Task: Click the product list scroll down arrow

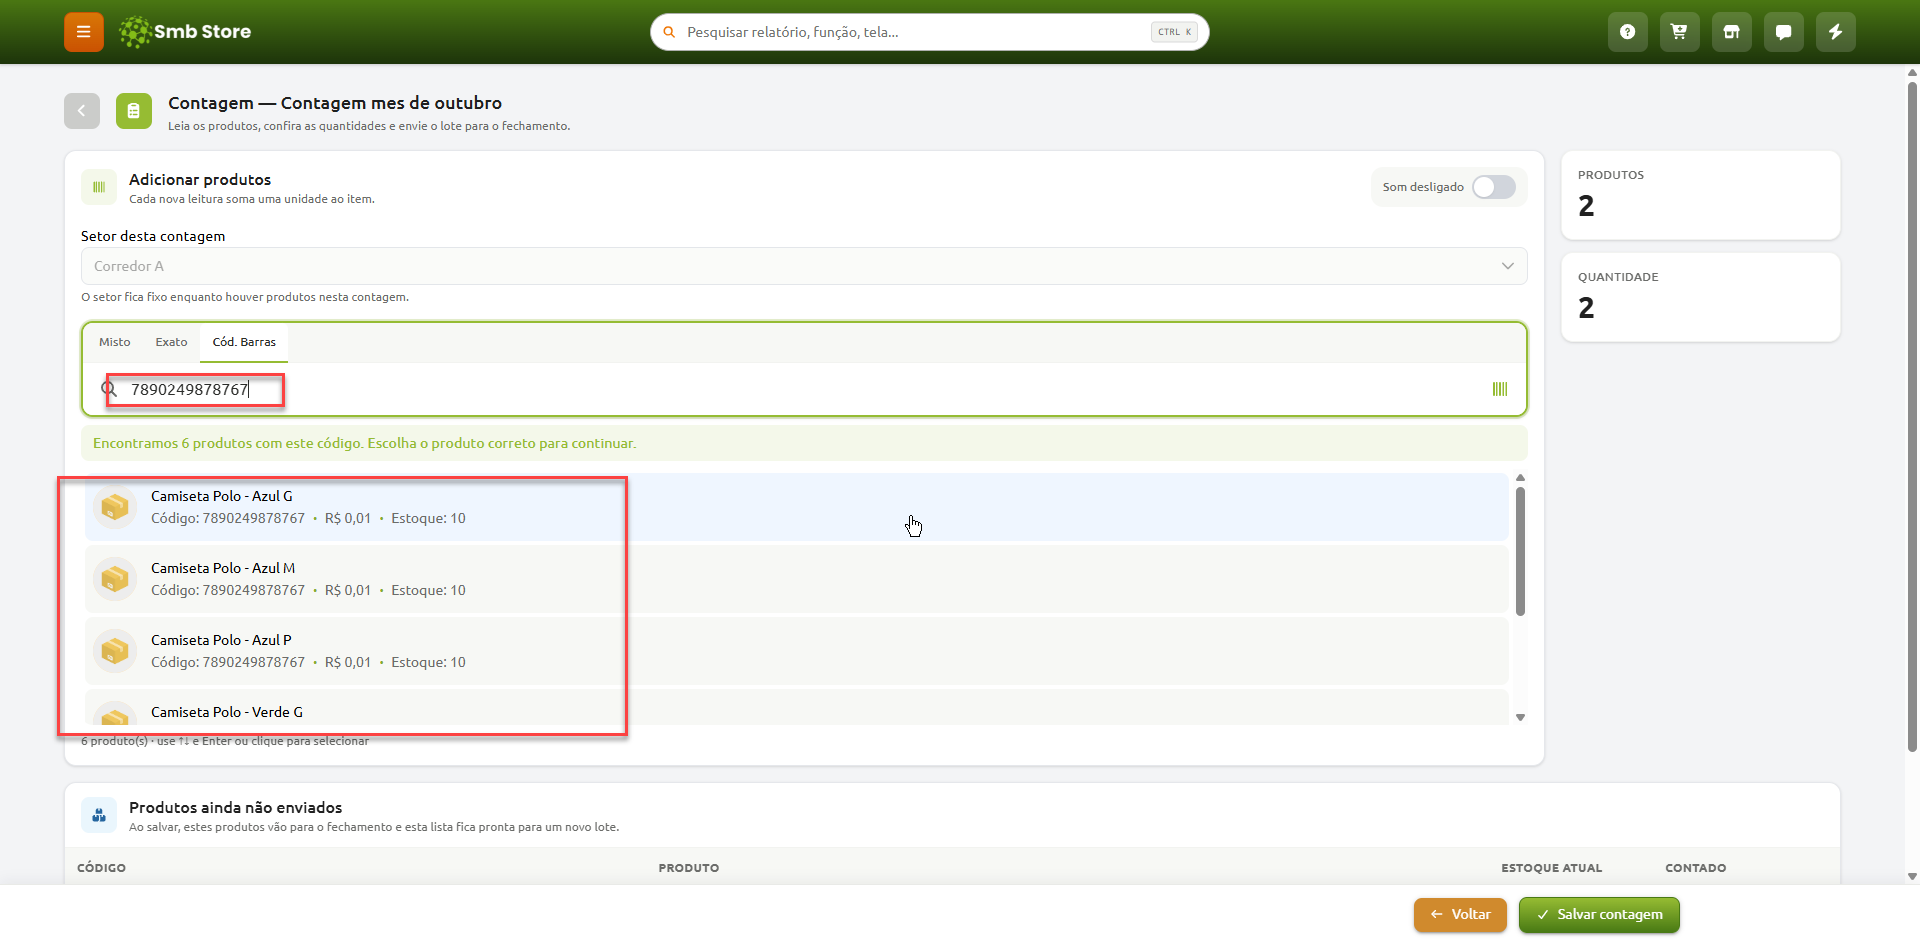Action: coord(1520,717)
